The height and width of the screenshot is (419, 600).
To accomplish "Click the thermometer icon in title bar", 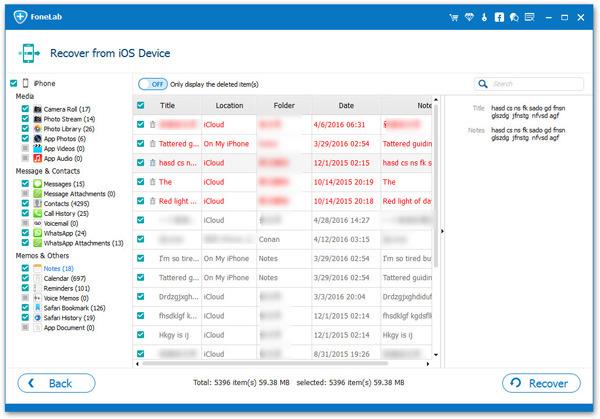I will point(484,17).
